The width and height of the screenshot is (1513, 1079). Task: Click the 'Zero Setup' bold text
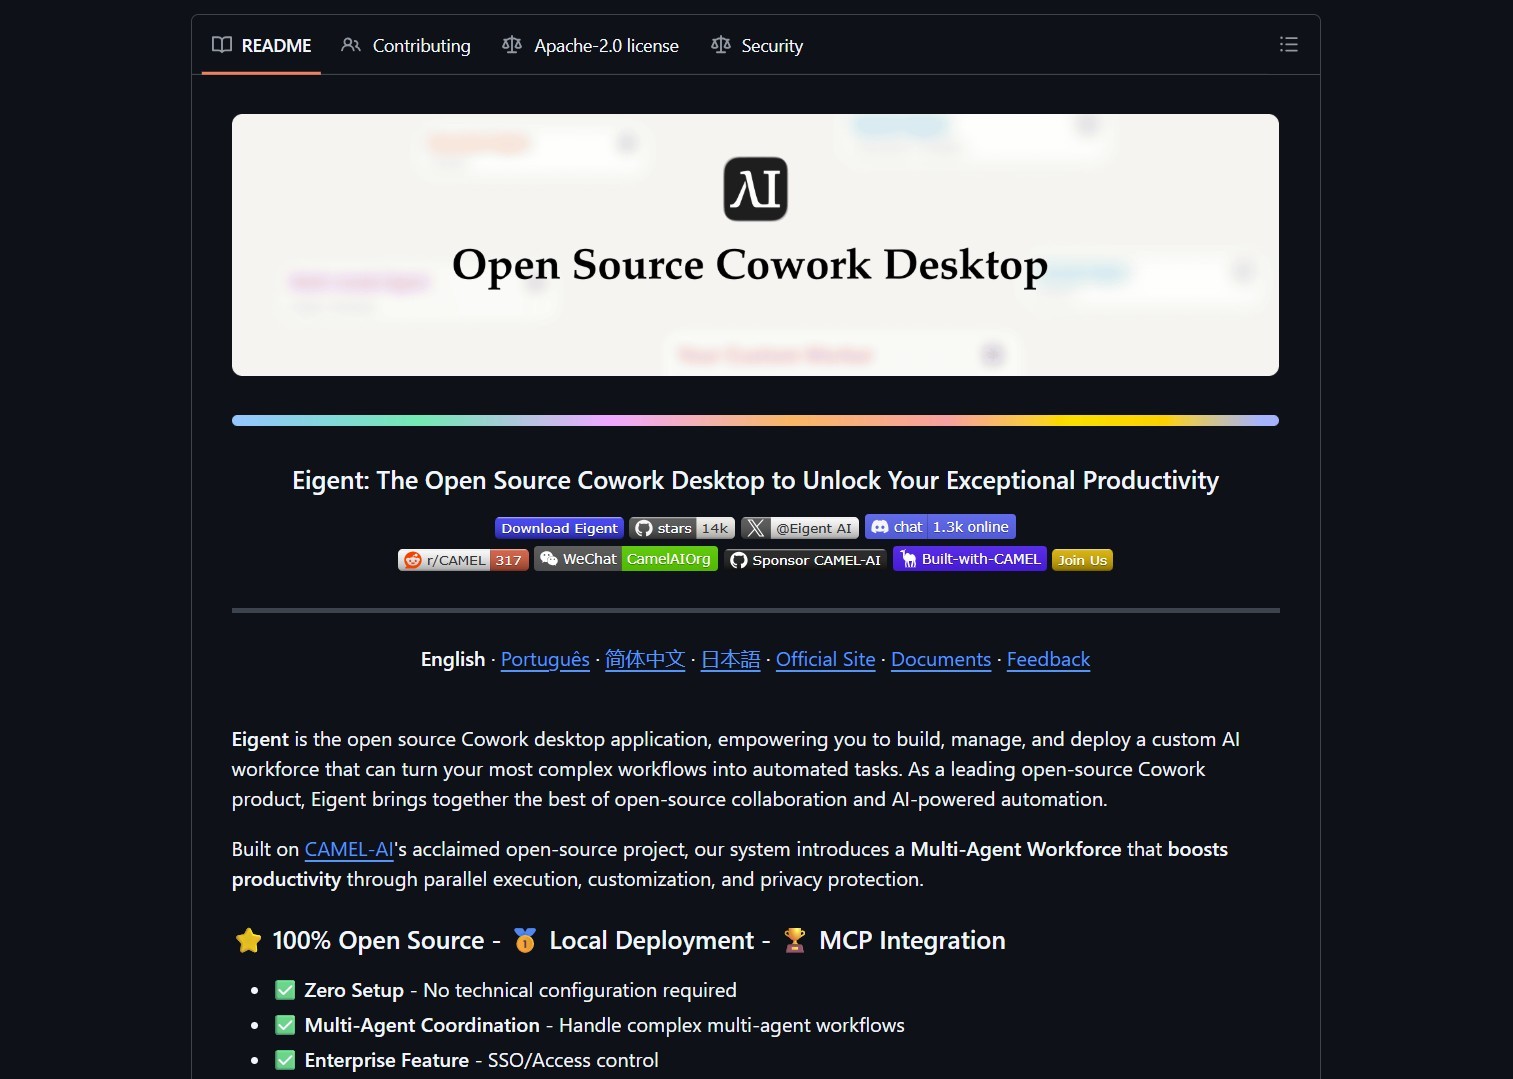tap(354, 991)
